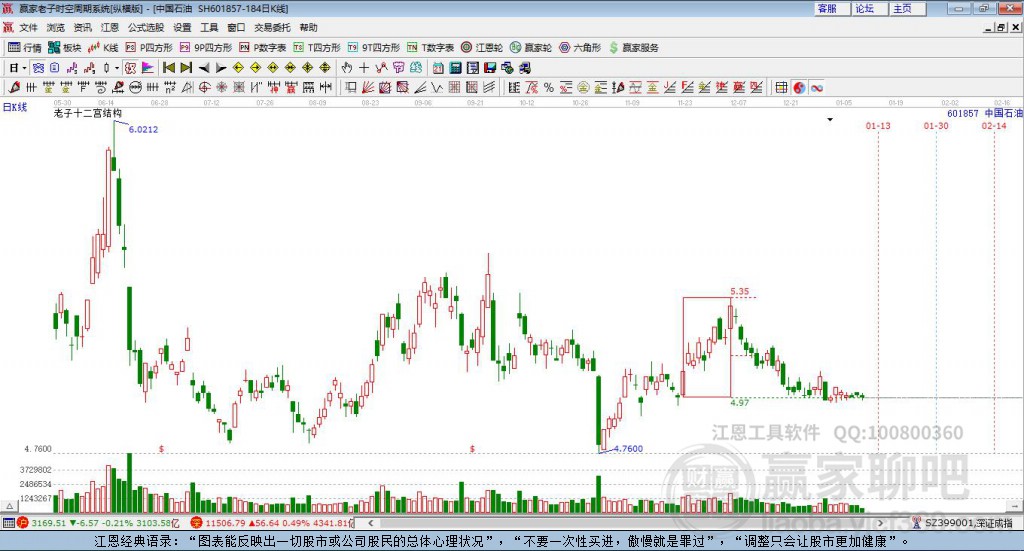
Task: Select the spiral drawing tool
Action: click(x=101, y=87)
